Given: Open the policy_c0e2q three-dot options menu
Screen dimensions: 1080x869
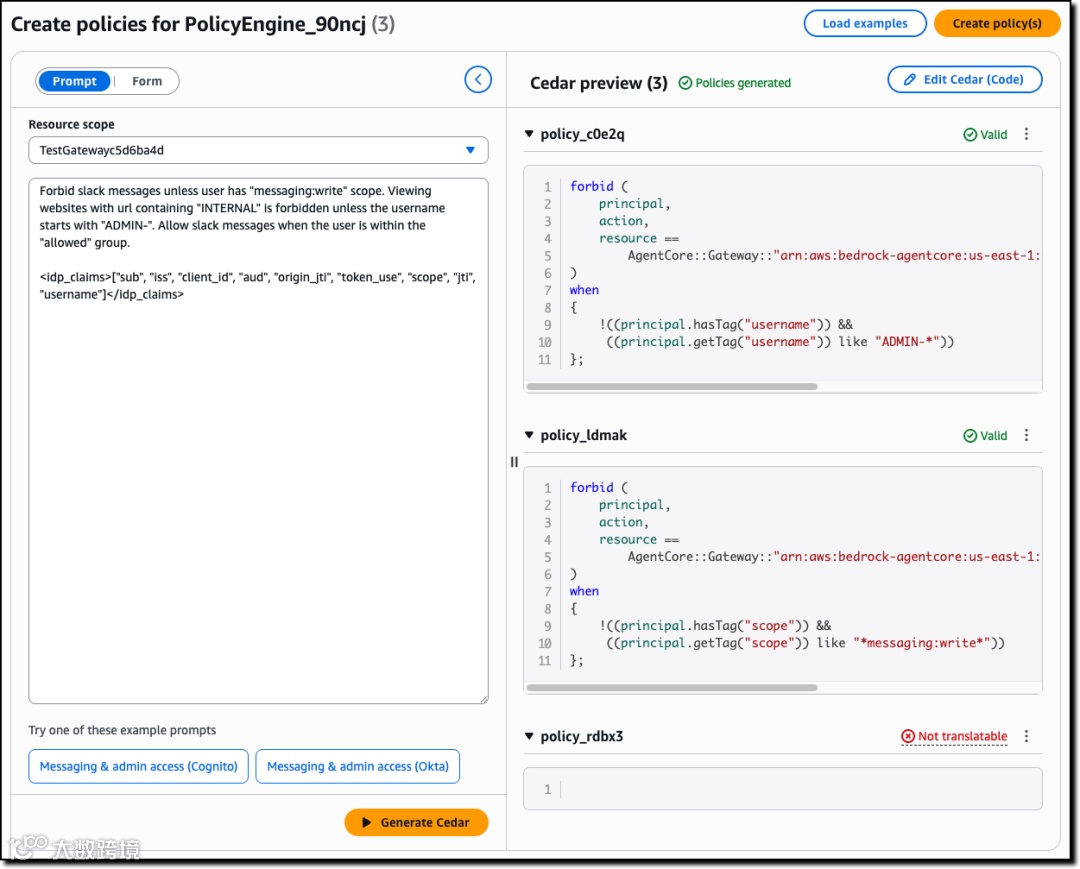Looking at the screenshot, I should click(1026, 134).
